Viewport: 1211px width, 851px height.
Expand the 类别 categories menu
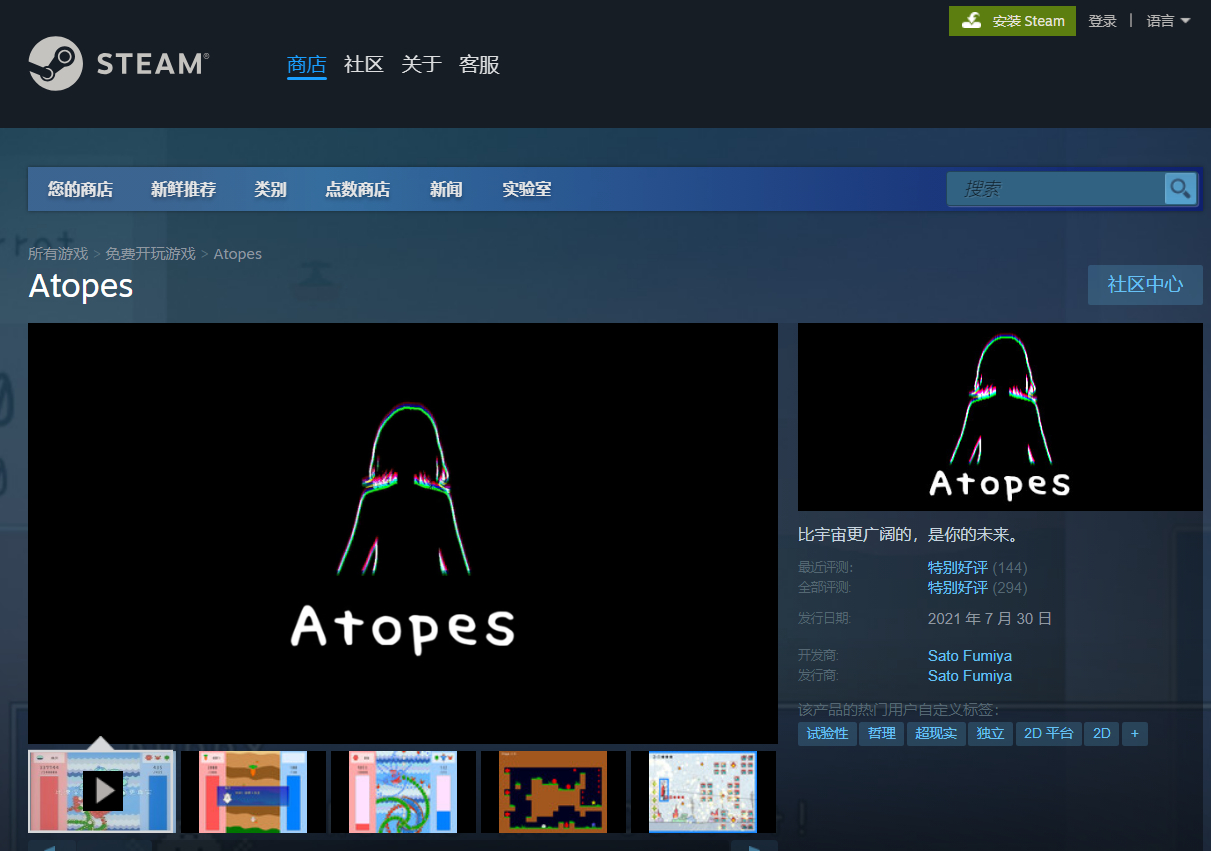click(270, 189)
